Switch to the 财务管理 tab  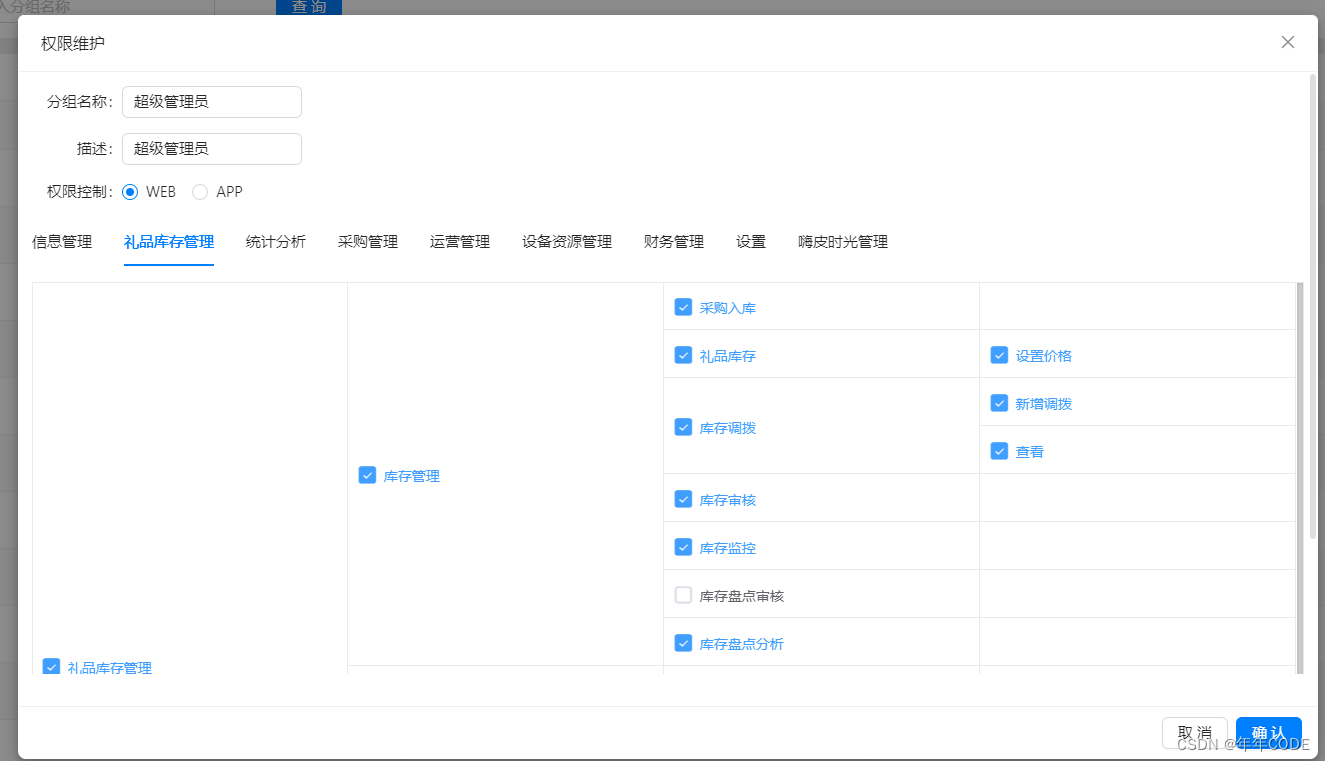[x=673, y=241]
